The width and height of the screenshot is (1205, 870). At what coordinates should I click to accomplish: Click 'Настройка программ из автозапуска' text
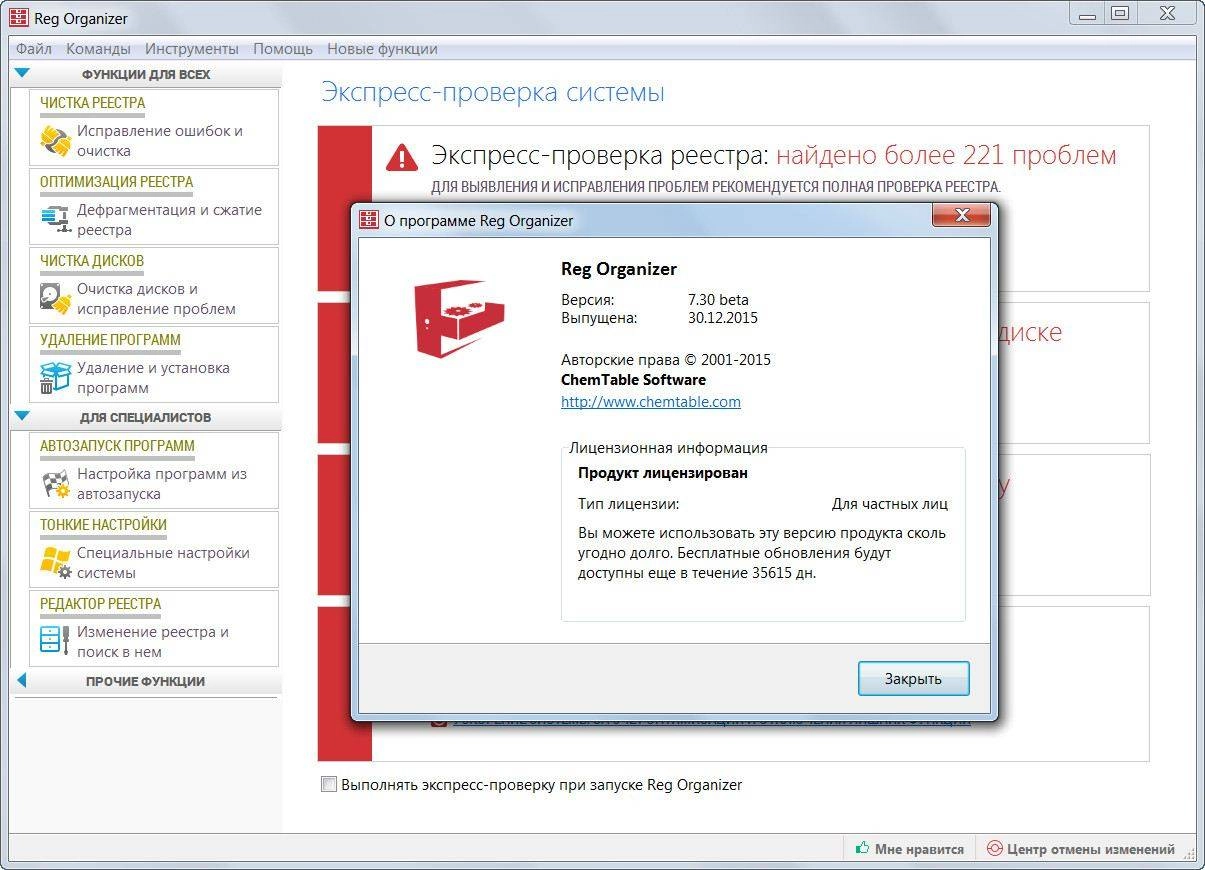pyautogui.click(x=162, y=484)
